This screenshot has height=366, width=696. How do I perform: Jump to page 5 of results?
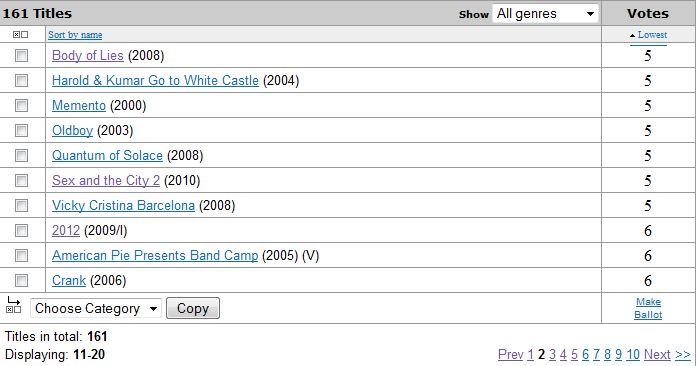tap(574, 354)
